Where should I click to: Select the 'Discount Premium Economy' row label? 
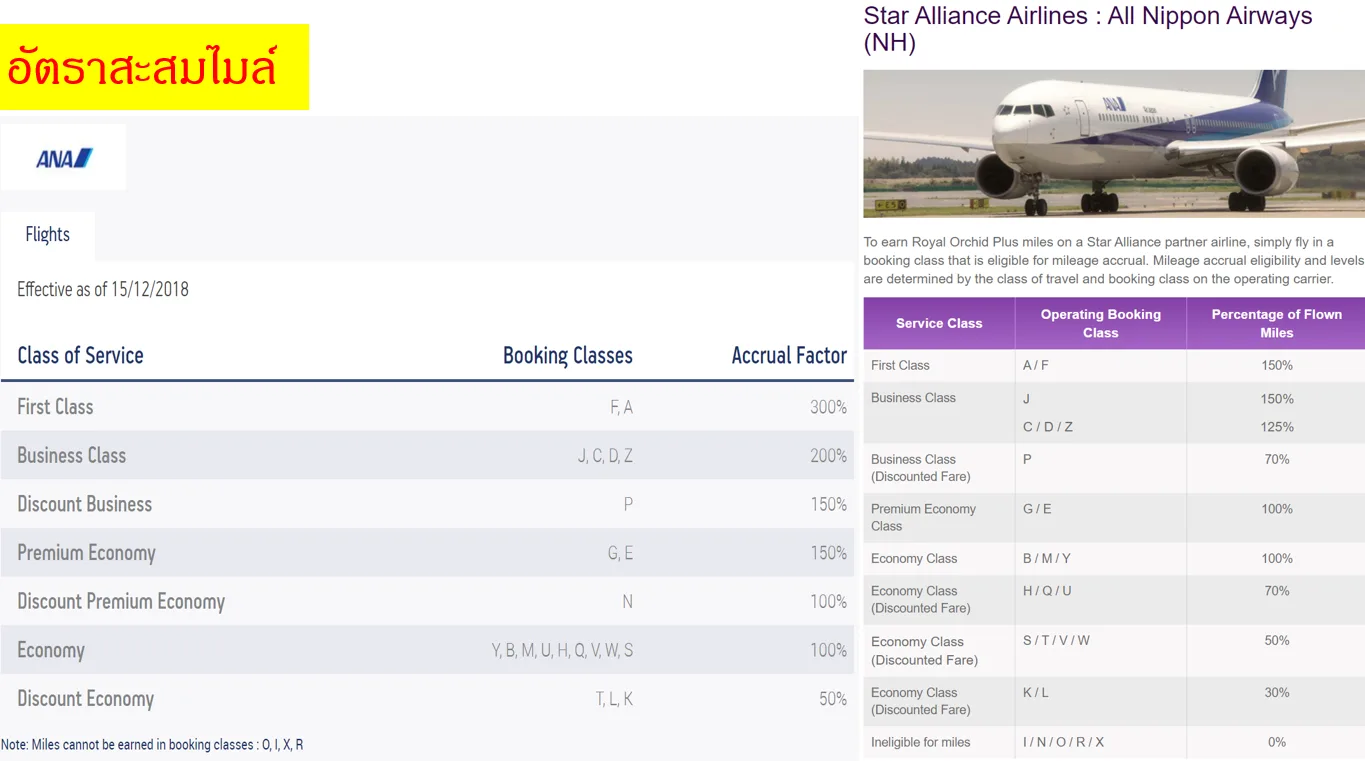[x=121, y=602]
